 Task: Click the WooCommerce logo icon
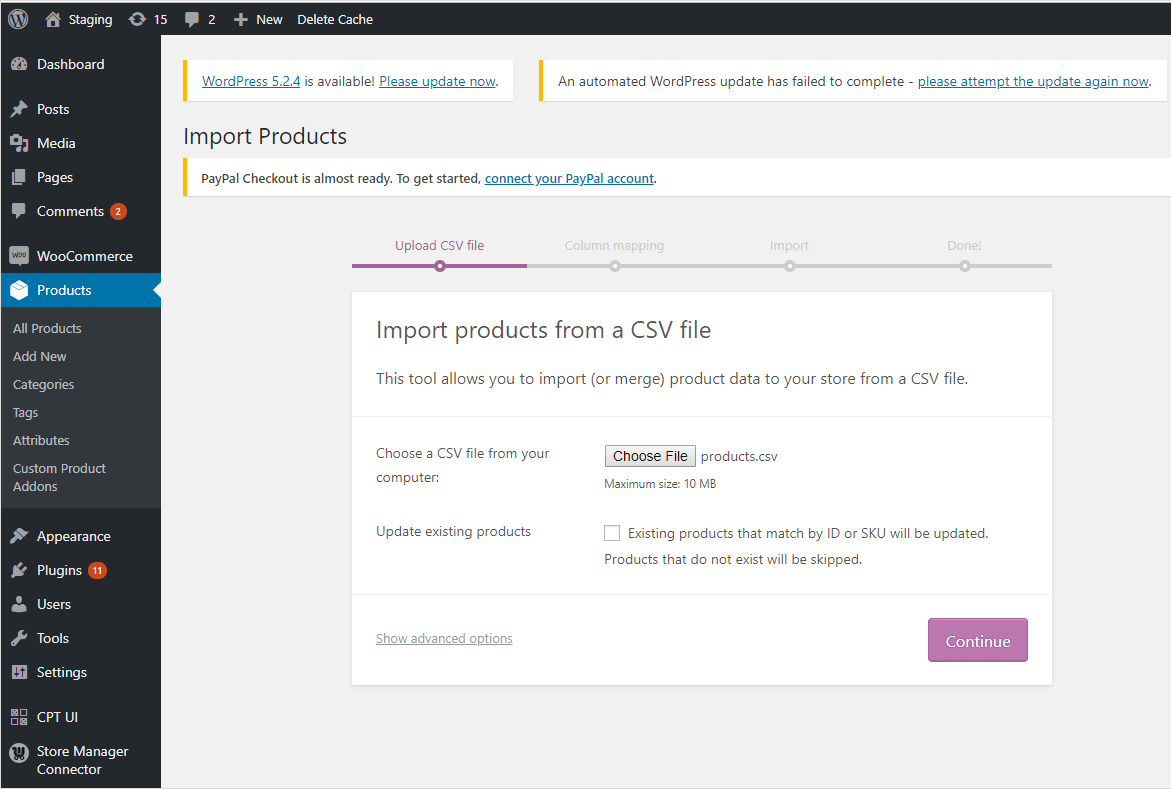[x=19, y=256]
